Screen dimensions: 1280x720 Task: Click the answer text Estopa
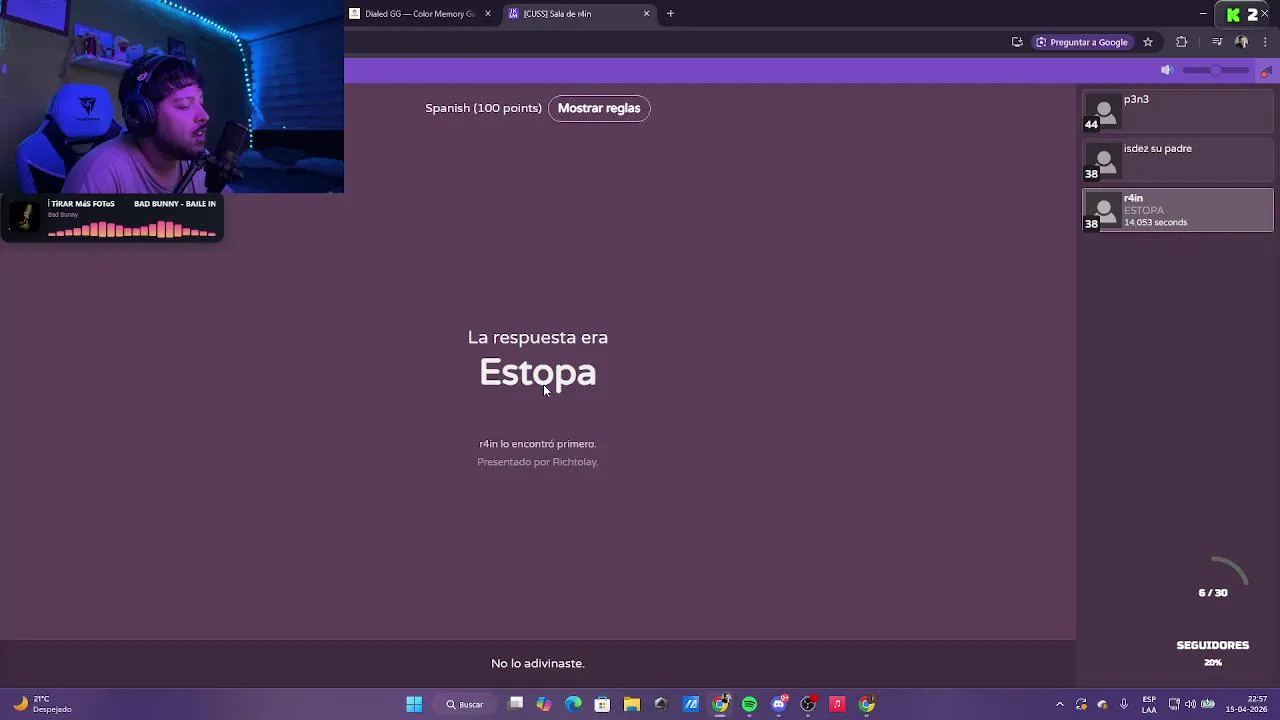point(537,372)
